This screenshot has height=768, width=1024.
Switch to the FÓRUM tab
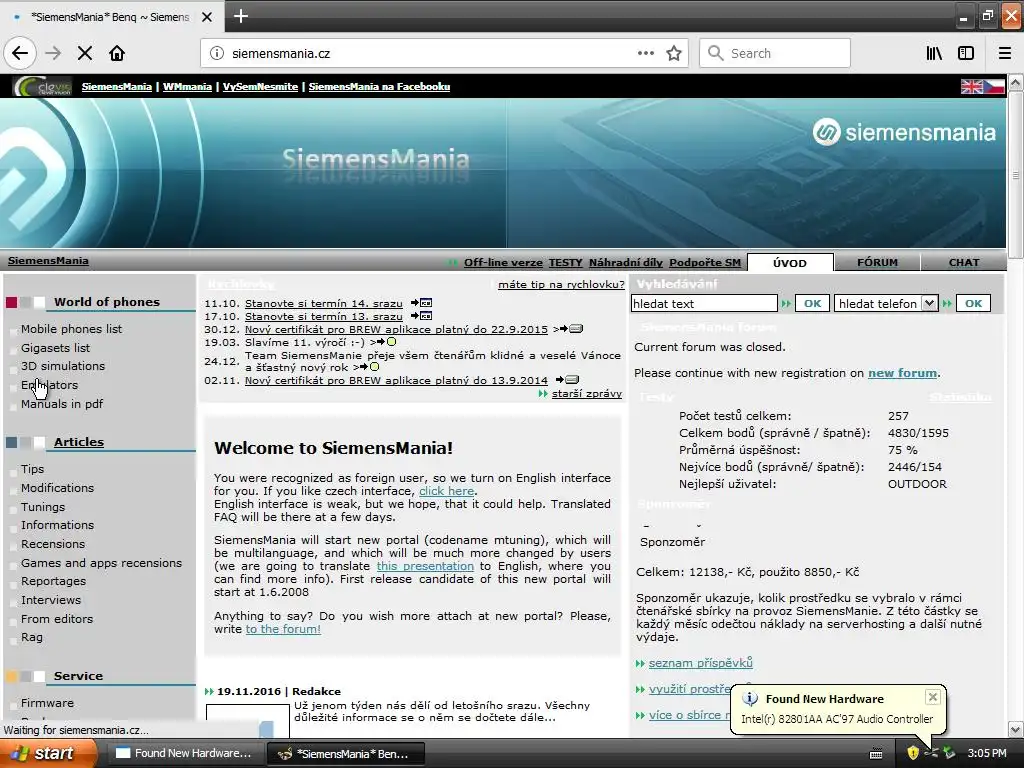coord(877,262)
